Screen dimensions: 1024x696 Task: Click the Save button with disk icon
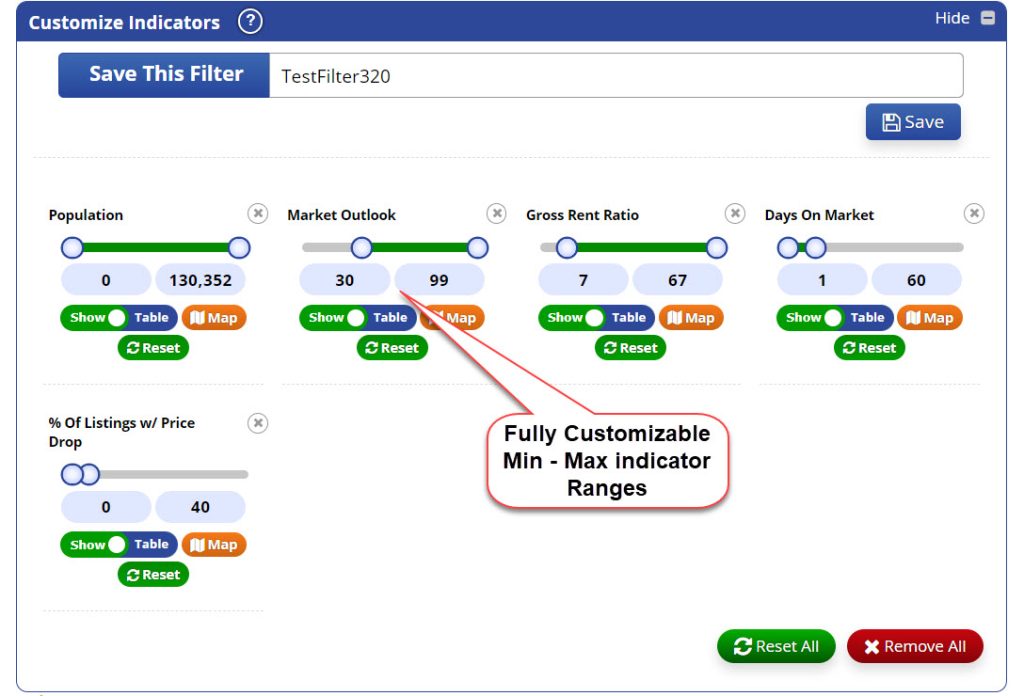pos(913,122)
